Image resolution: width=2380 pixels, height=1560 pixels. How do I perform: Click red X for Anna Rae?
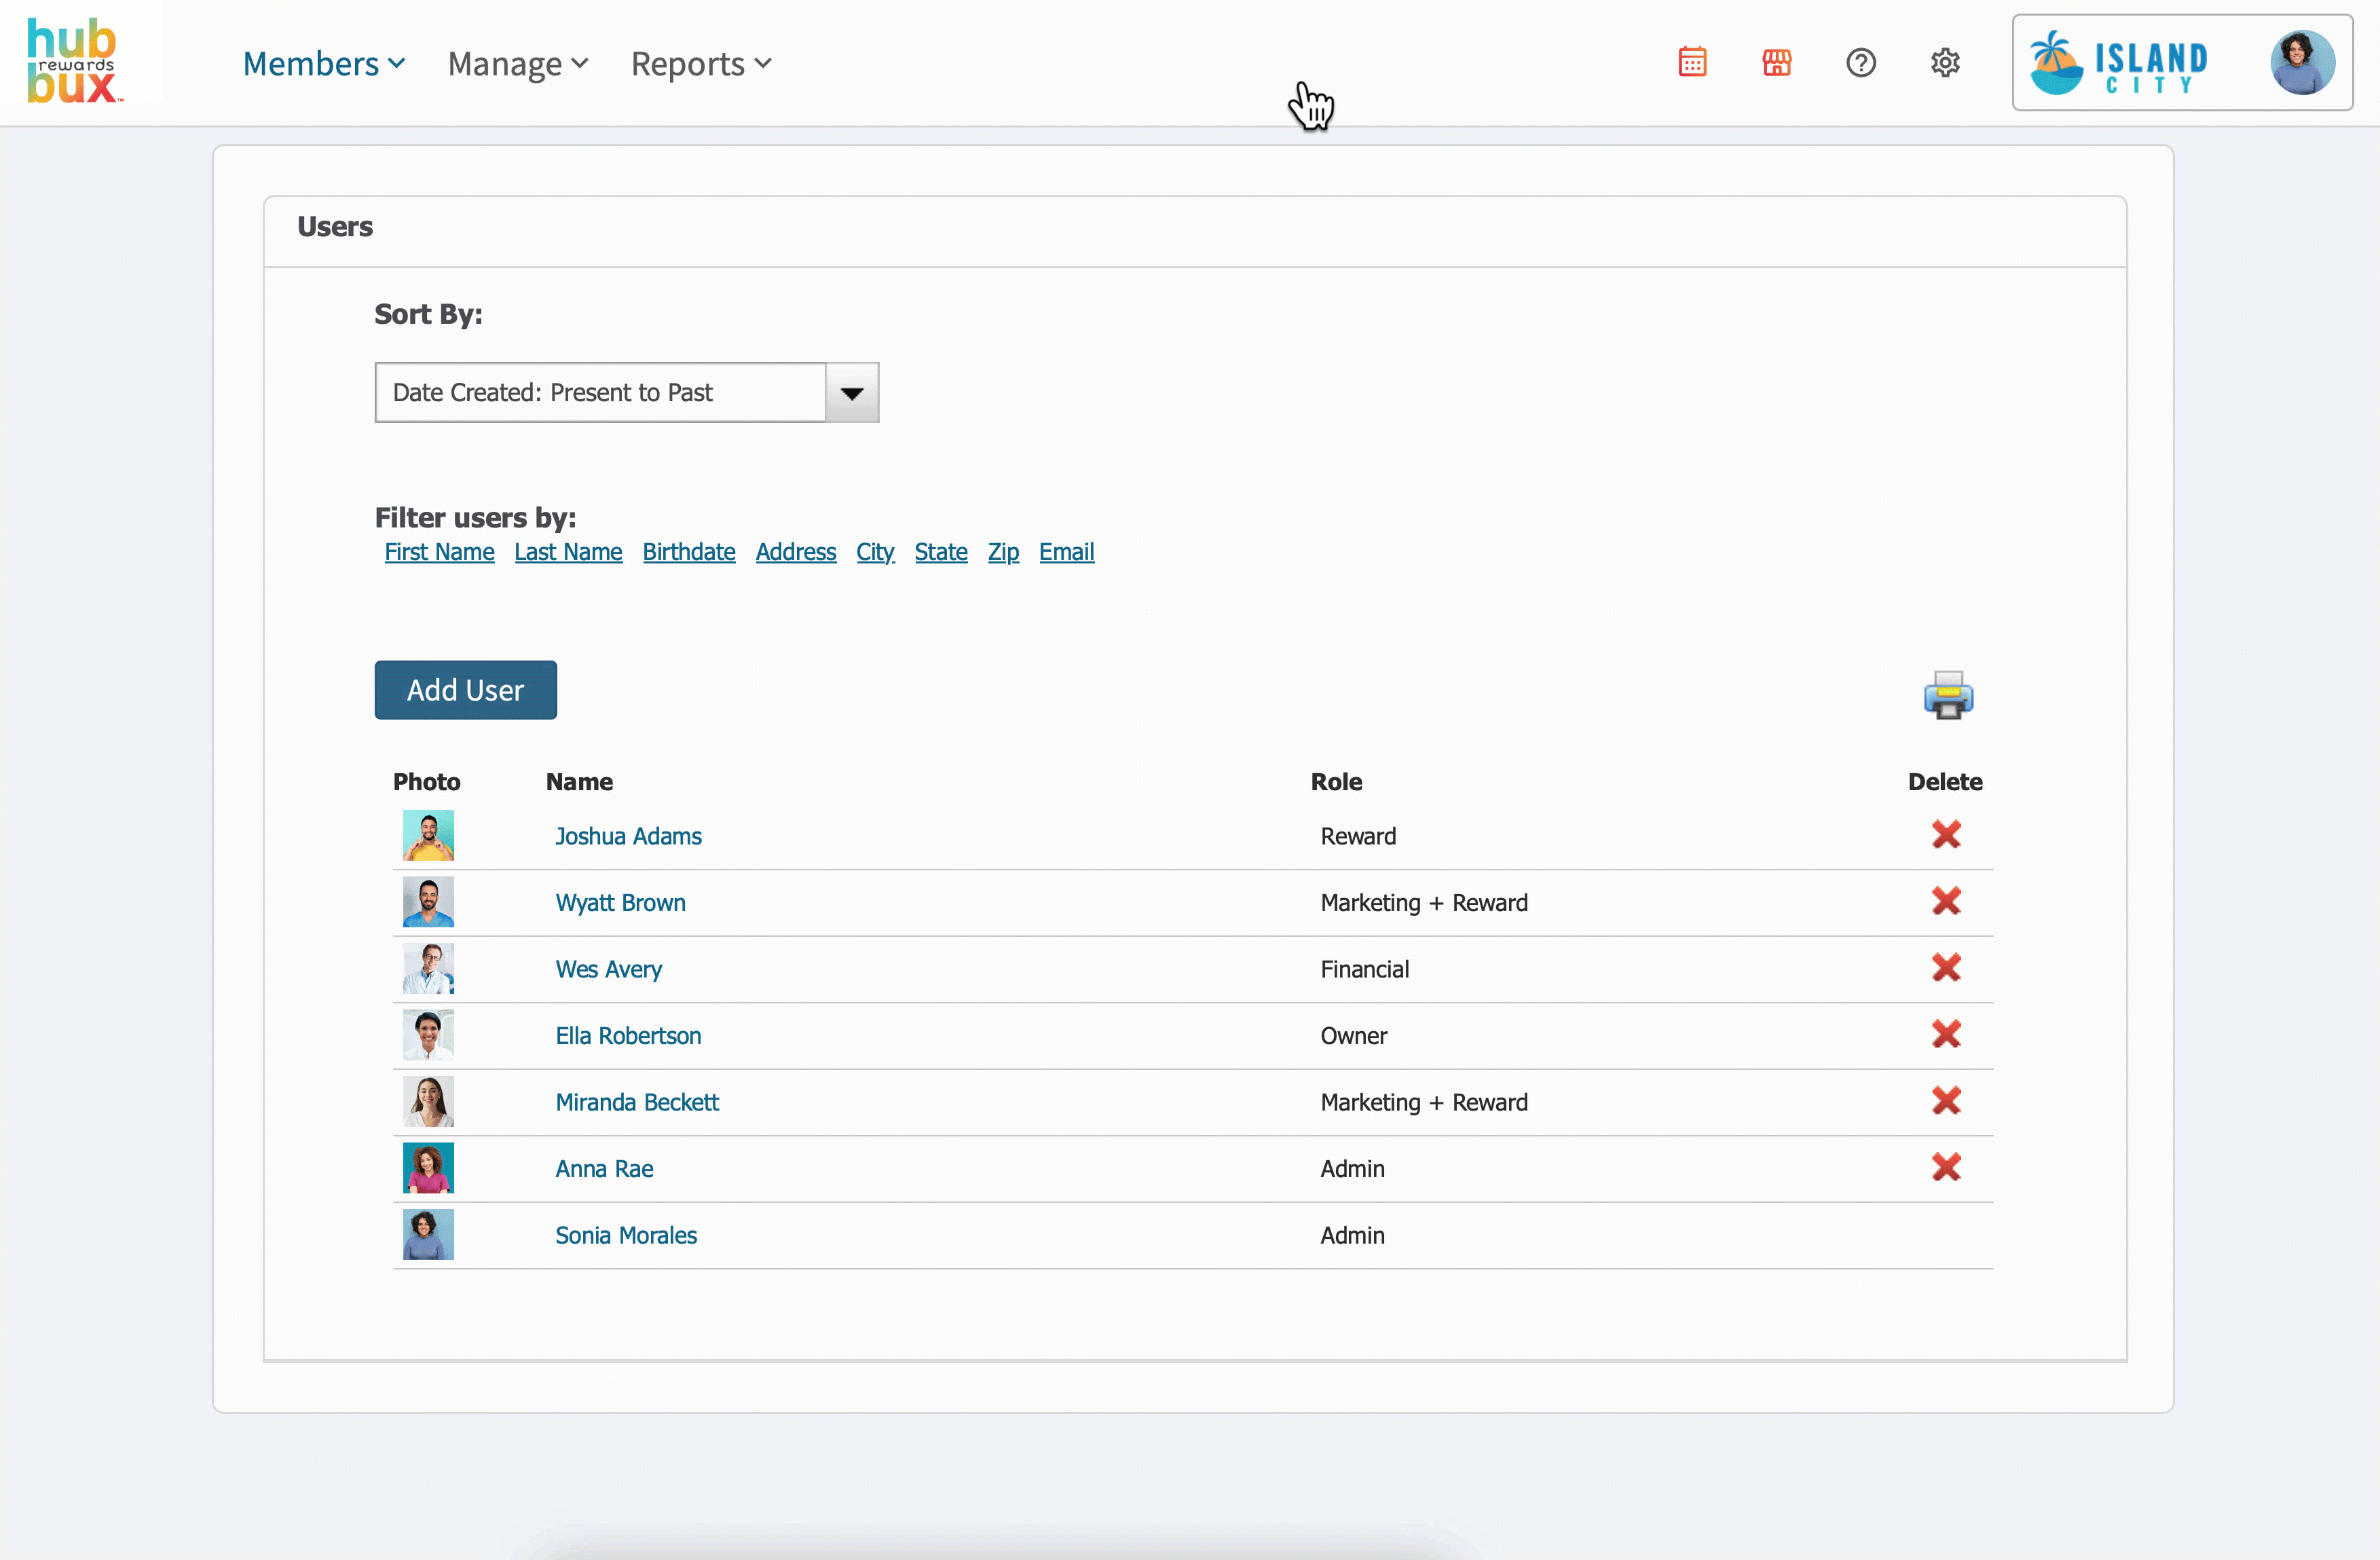[x=1945, y=1167]
